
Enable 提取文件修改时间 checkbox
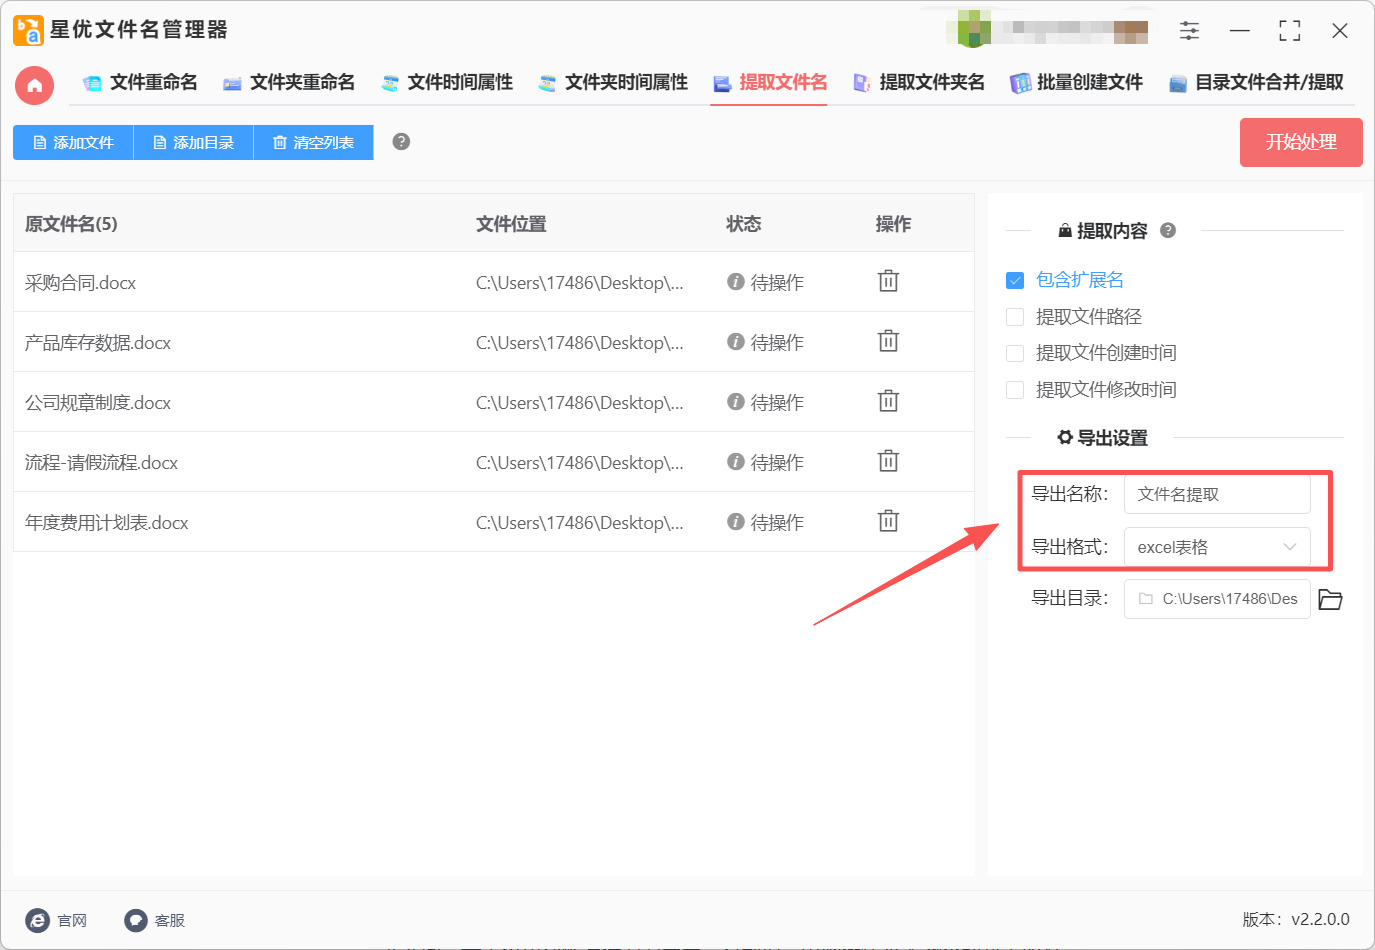pyautogui.click(x=1015, y=390)
